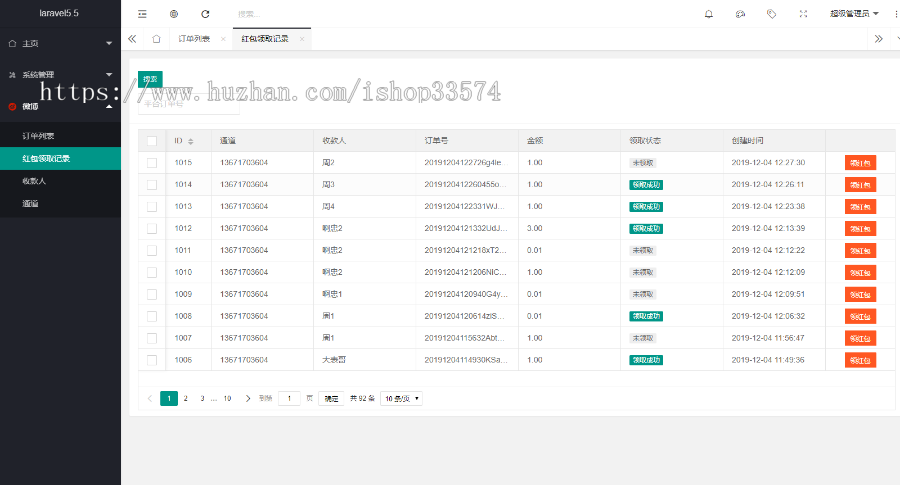Check the row checkbox for ID 1007
The width and height of the screenshot is (900, 485).
(152, 339)
